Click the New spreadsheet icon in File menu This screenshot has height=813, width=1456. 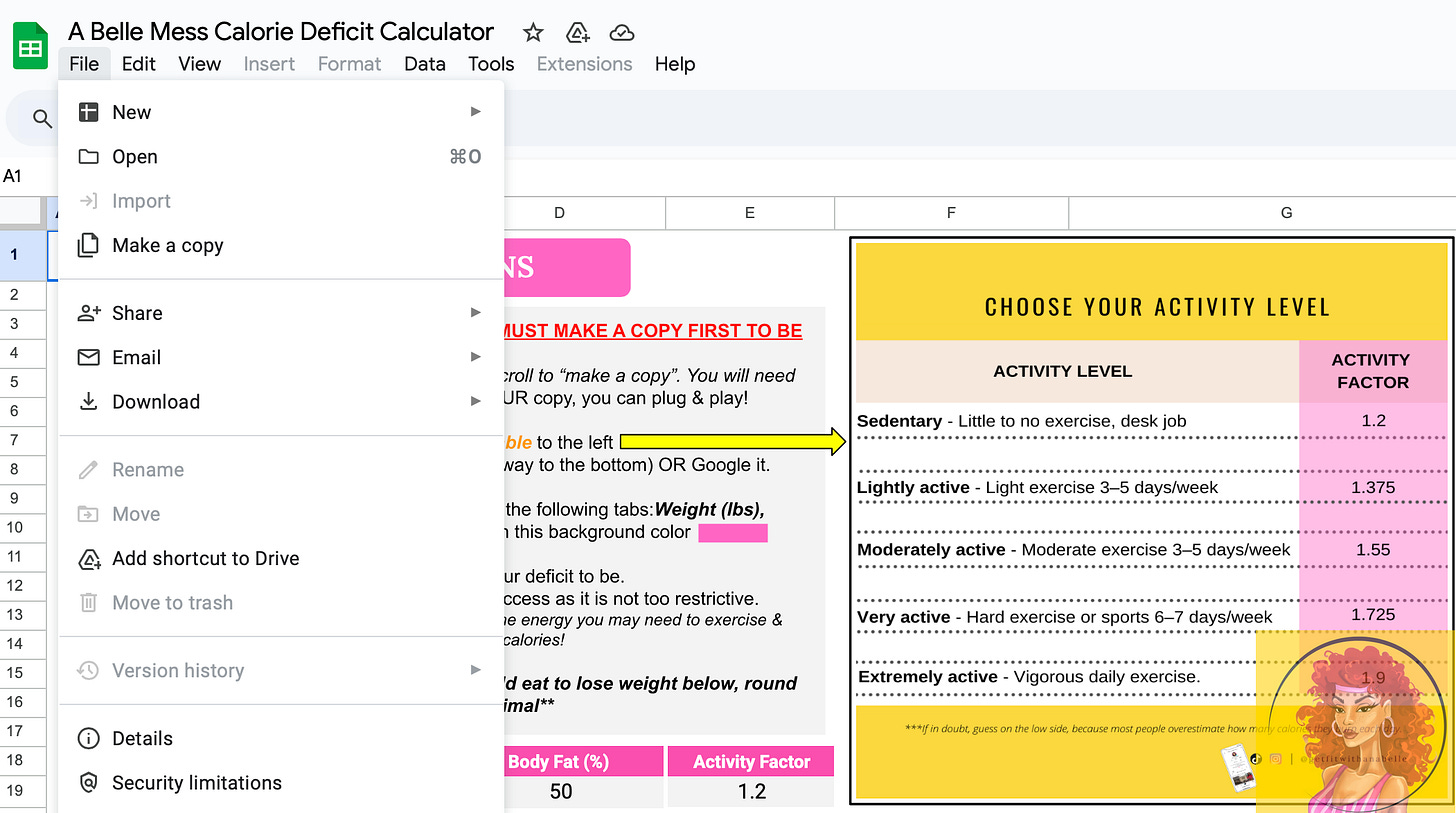[x=88, y=112]
